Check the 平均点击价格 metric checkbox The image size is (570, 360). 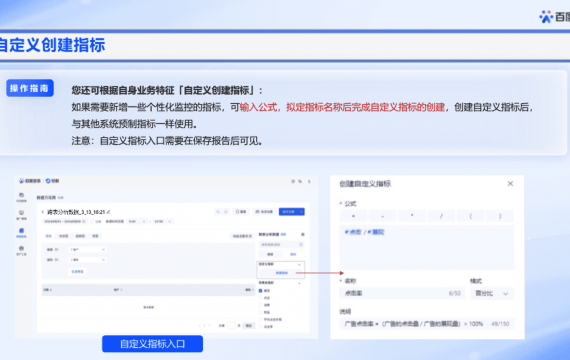click(x=260, y=319)
